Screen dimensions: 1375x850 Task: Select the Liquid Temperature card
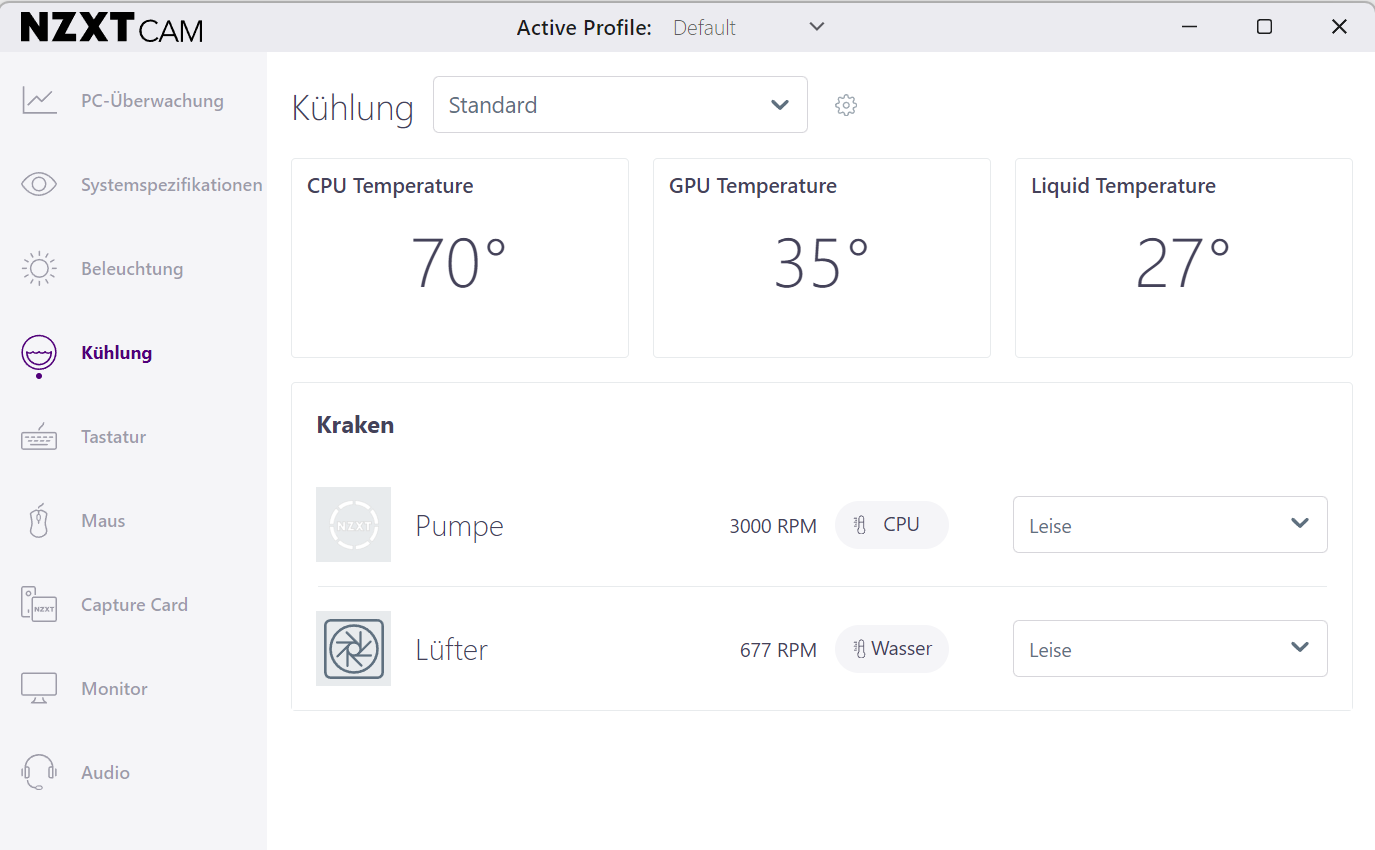[1184, 258]
